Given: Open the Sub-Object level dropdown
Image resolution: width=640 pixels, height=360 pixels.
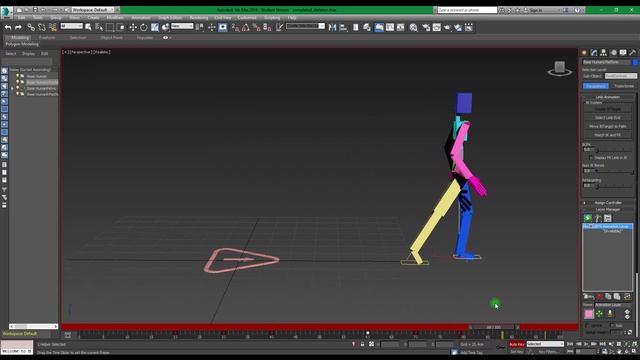Looking at the screenshot, I should (x=620, y=76).
